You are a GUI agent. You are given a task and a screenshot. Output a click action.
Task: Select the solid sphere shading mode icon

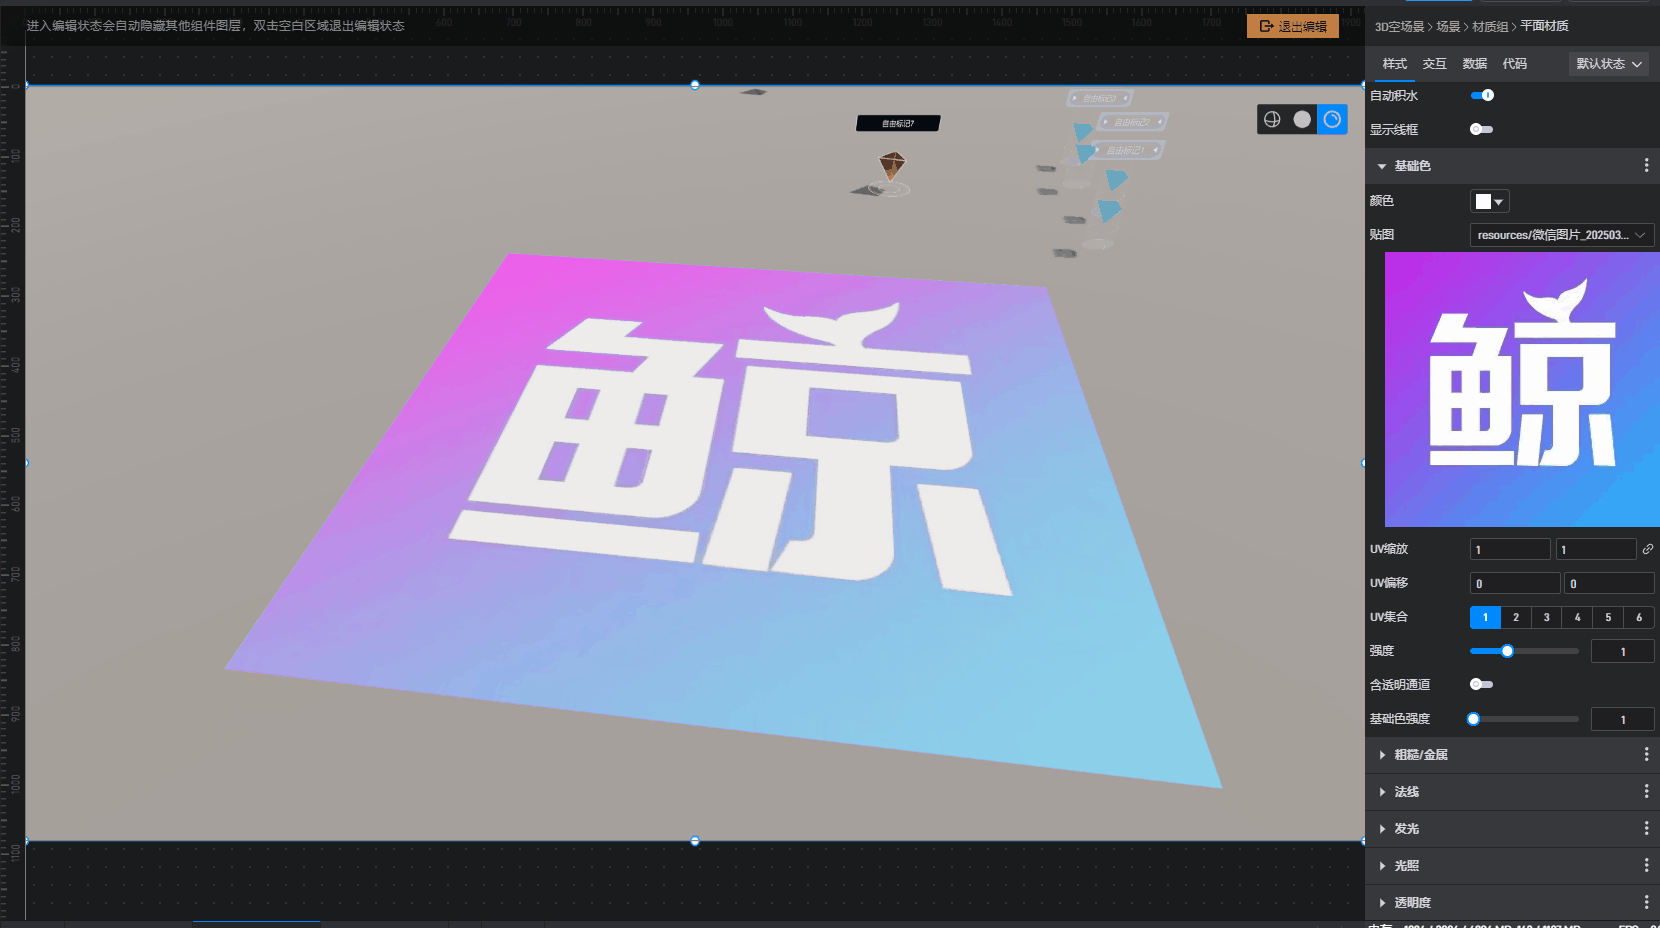click(1302, 120)
